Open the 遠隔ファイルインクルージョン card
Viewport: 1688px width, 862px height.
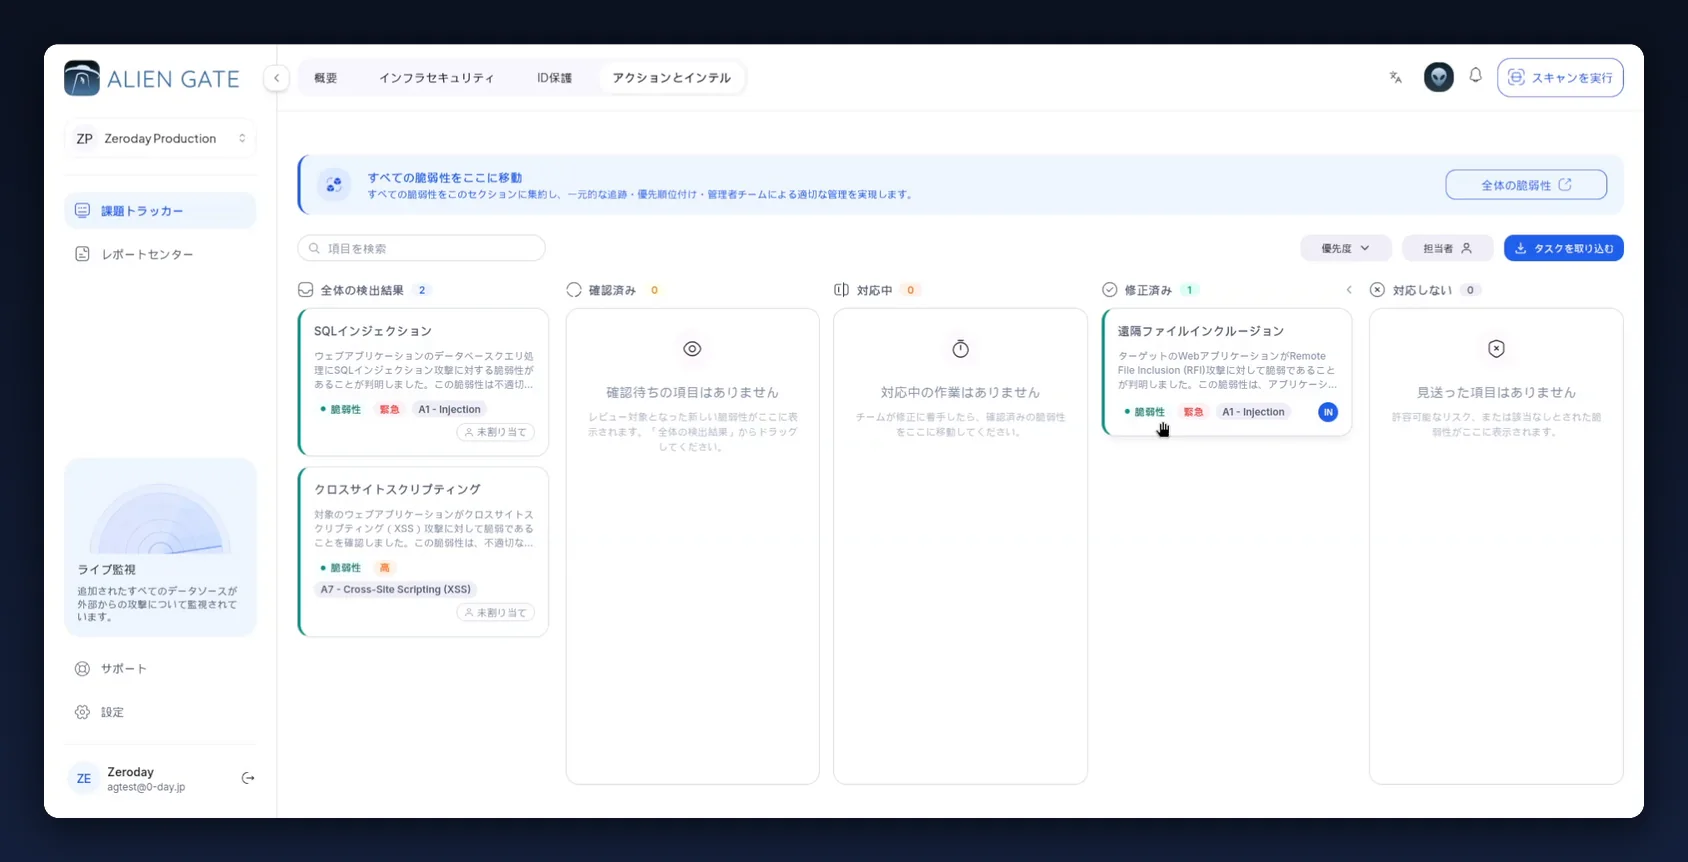[1227, 372]
